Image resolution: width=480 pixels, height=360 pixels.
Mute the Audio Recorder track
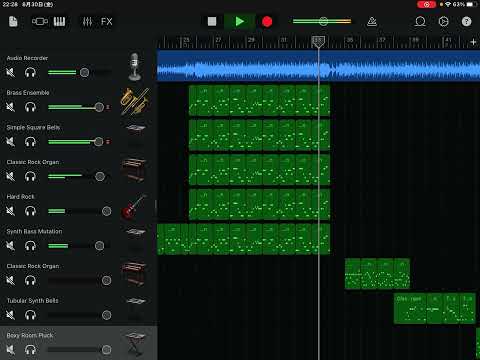(10, 72)
